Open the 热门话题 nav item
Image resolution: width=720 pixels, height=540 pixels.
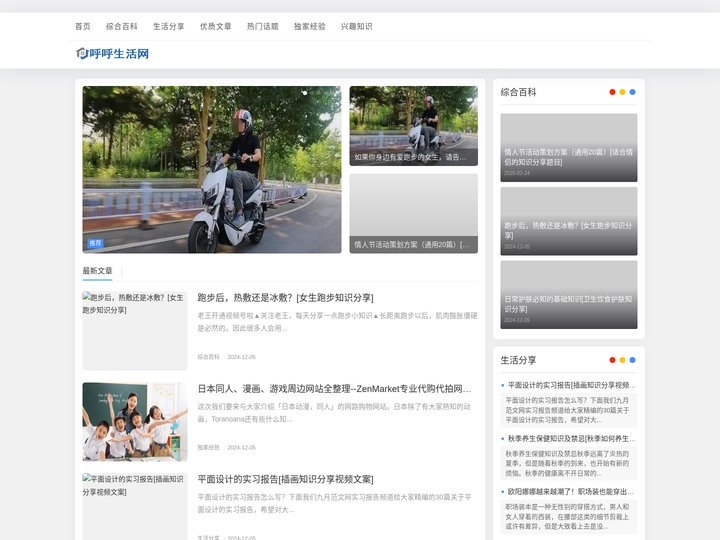(263, 27)
